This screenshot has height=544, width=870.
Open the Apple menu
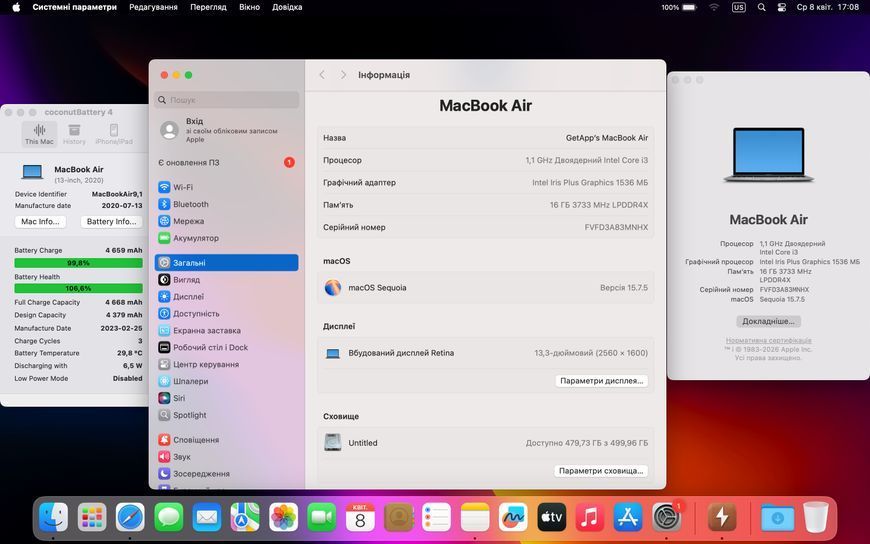[x=16, y=7]
